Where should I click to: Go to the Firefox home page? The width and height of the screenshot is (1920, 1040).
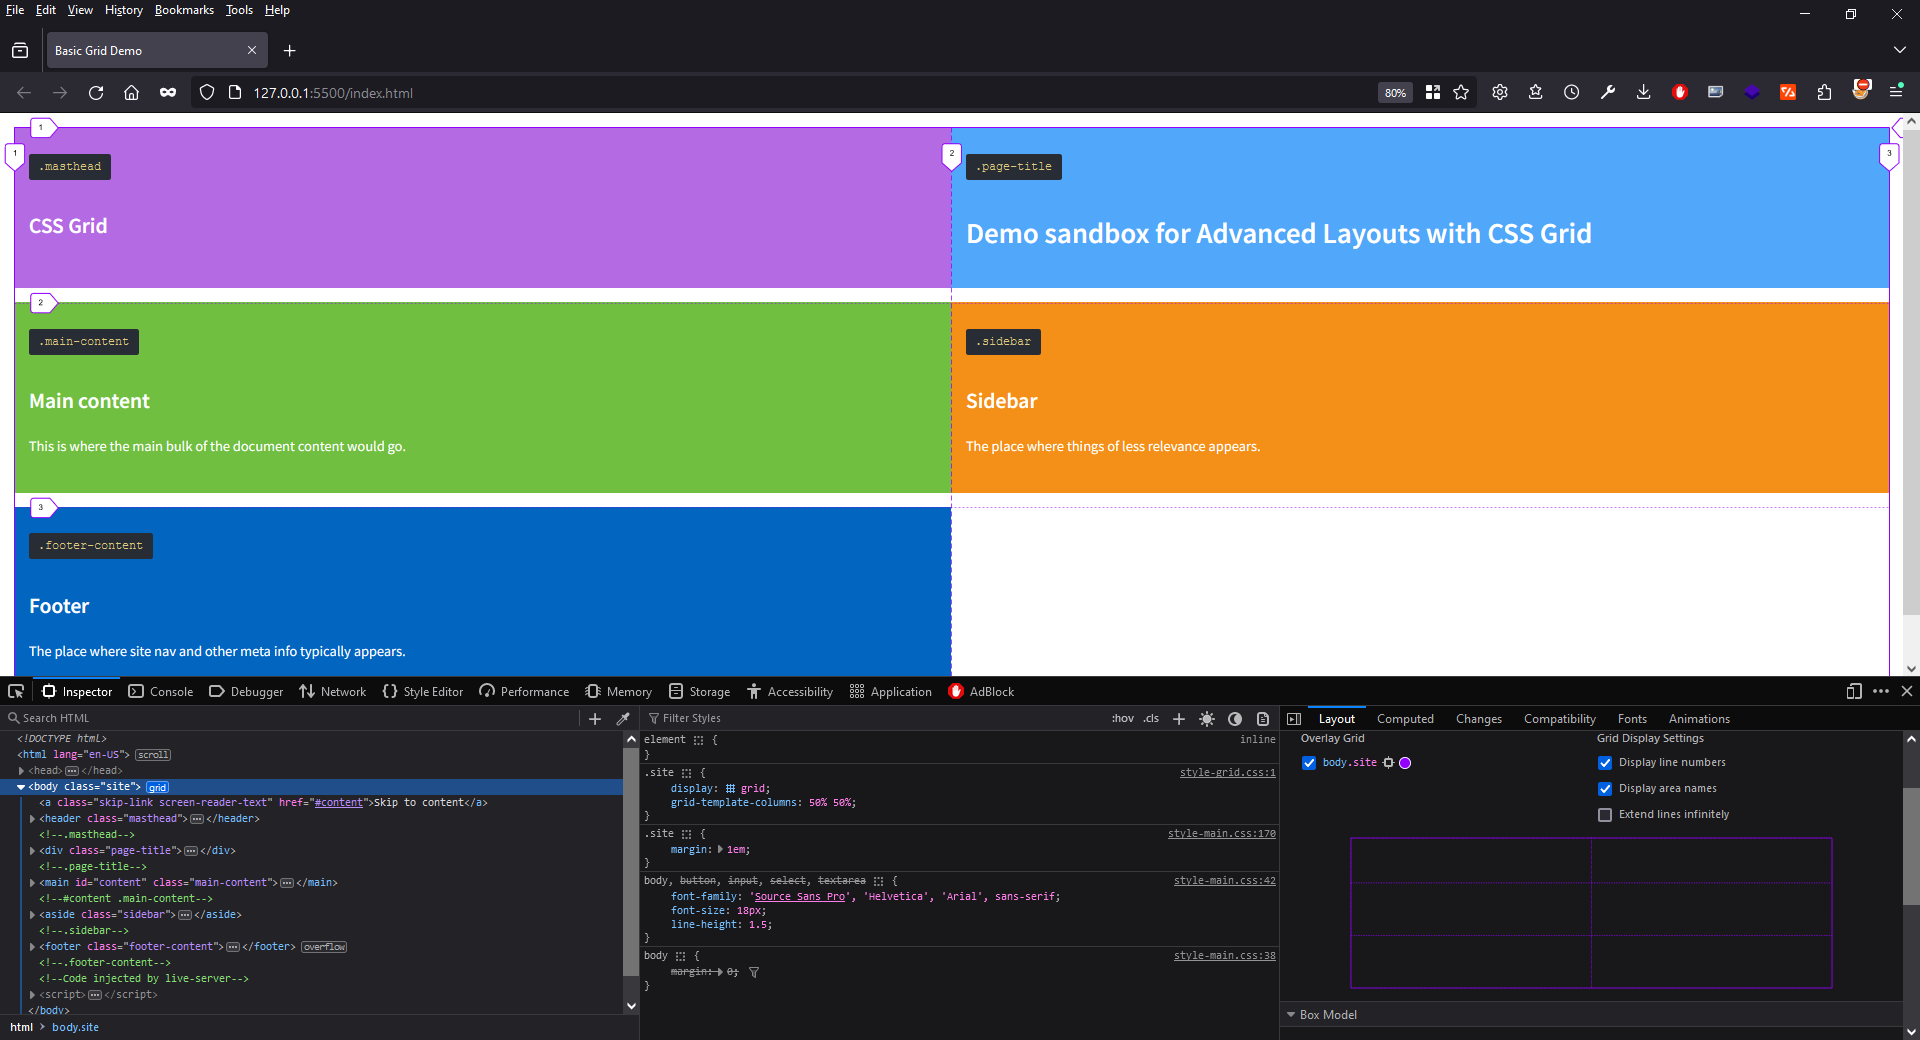click(x=131, y=92)
